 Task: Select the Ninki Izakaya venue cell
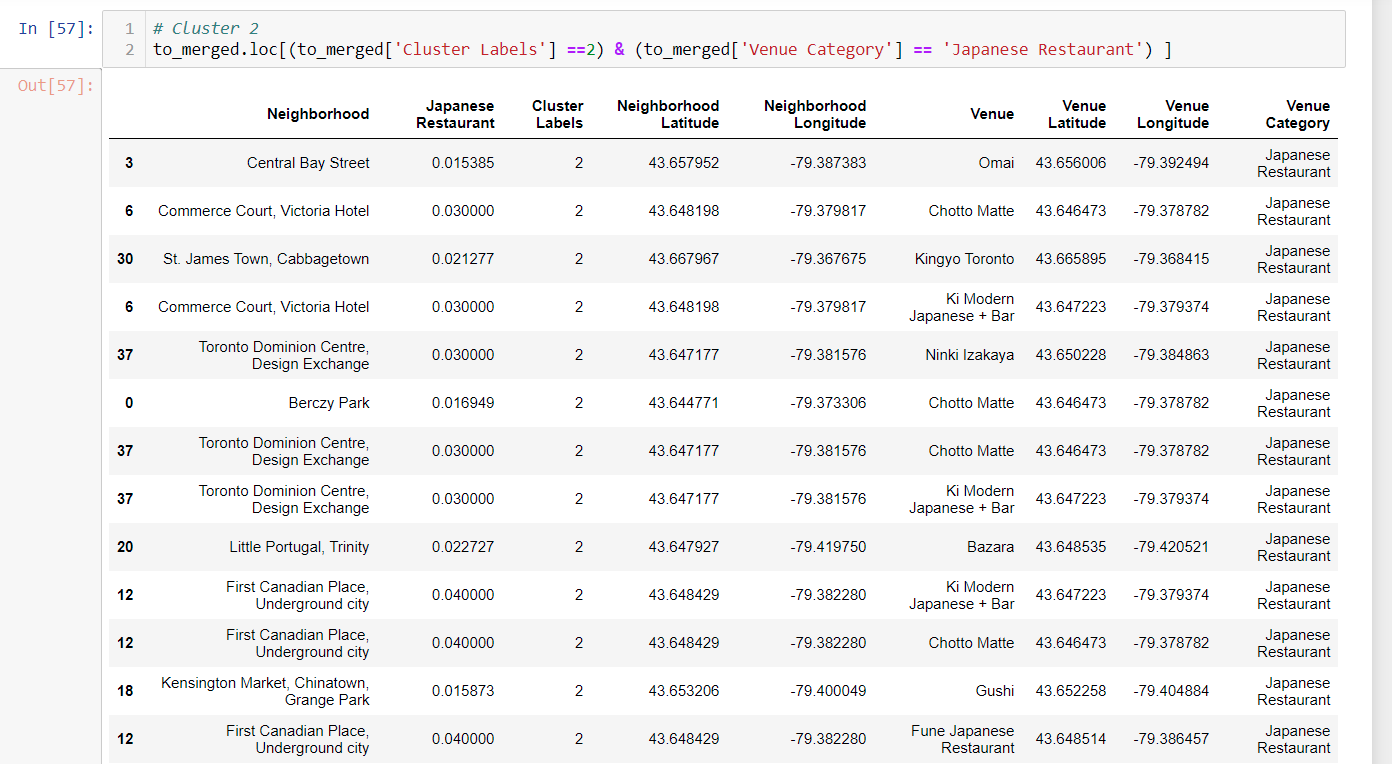click(969, 355)
